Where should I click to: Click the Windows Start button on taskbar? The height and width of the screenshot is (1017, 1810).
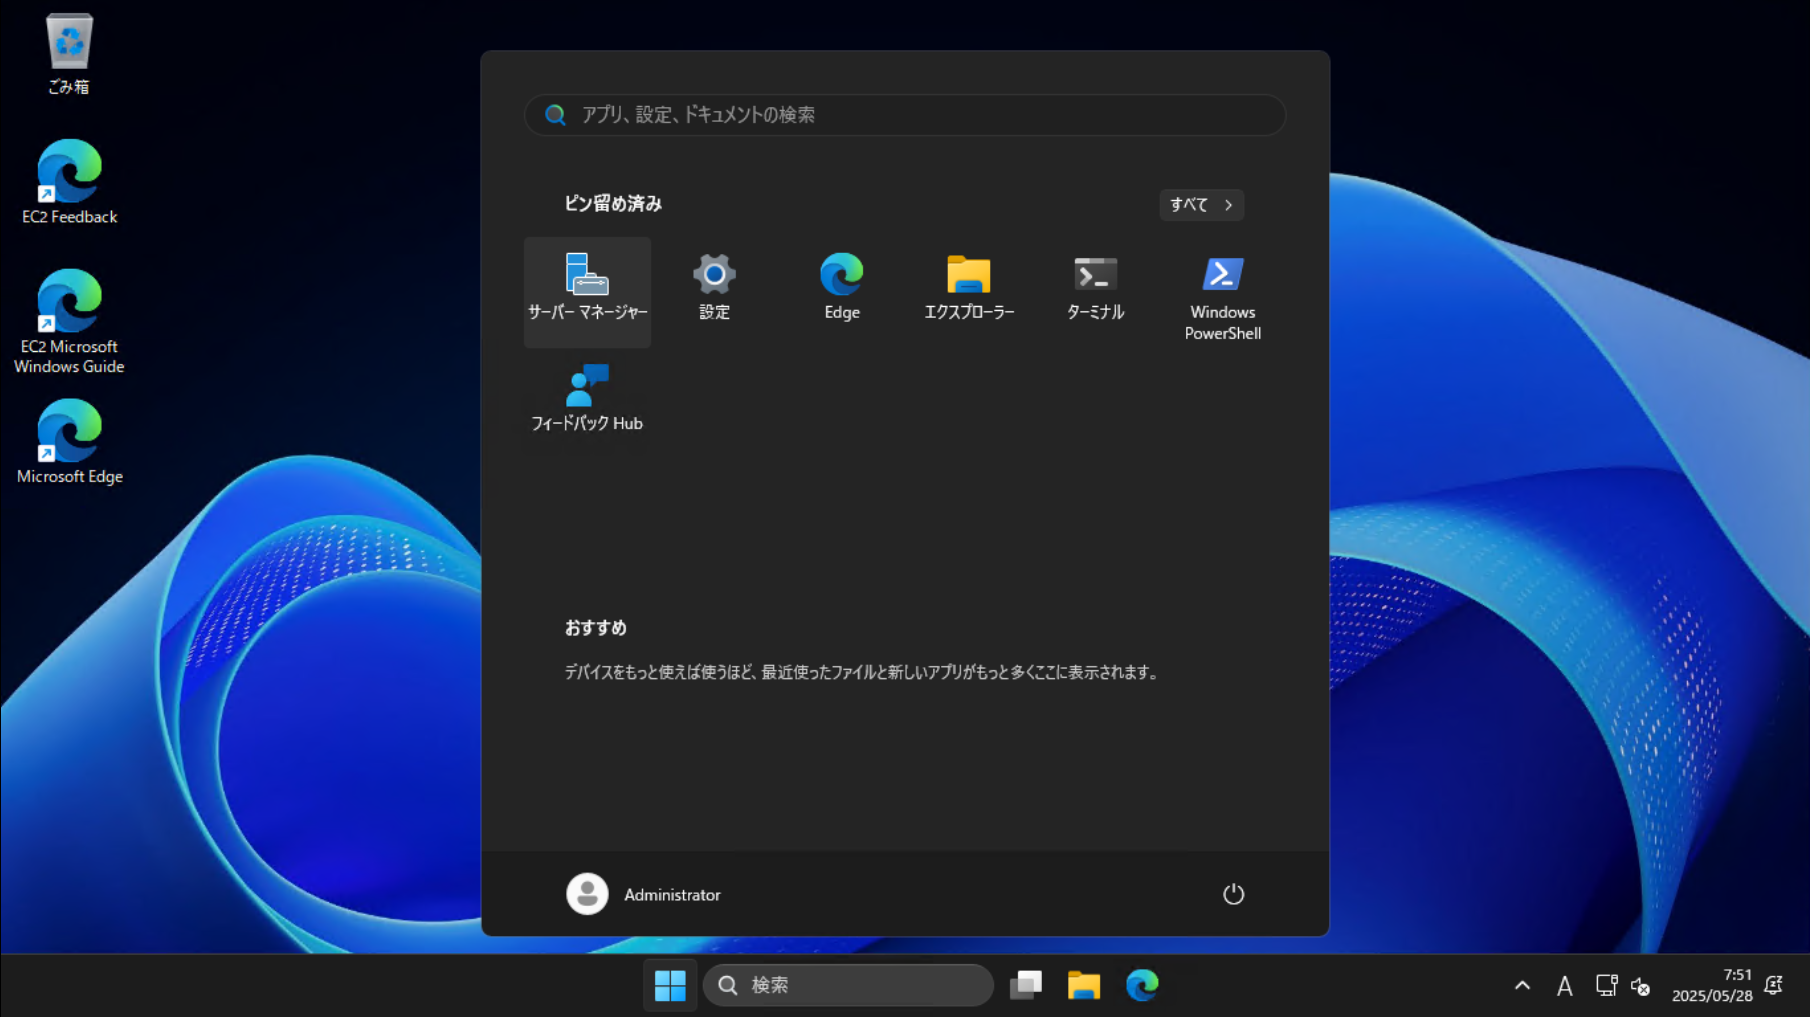coord(670,985)
